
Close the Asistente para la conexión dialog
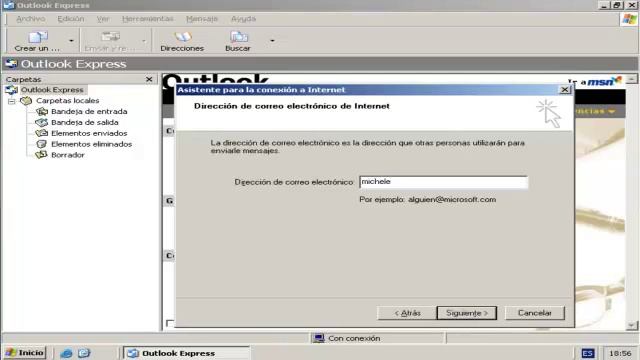tap(565, 89)
